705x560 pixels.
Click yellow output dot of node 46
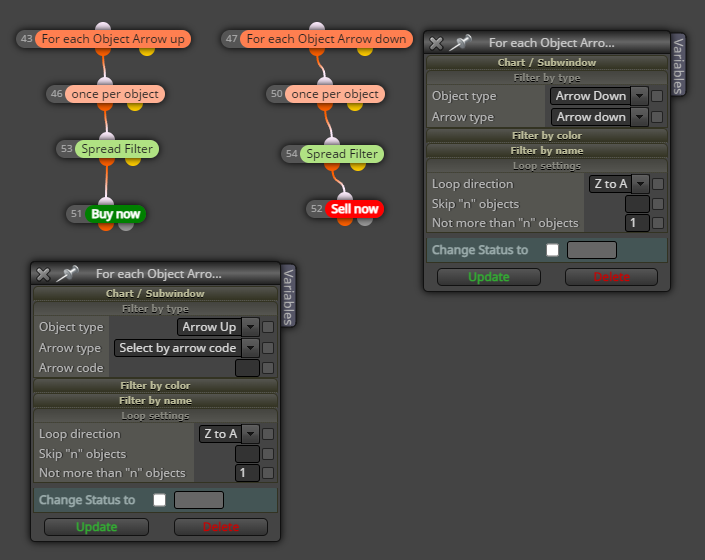tap(135, 106)
